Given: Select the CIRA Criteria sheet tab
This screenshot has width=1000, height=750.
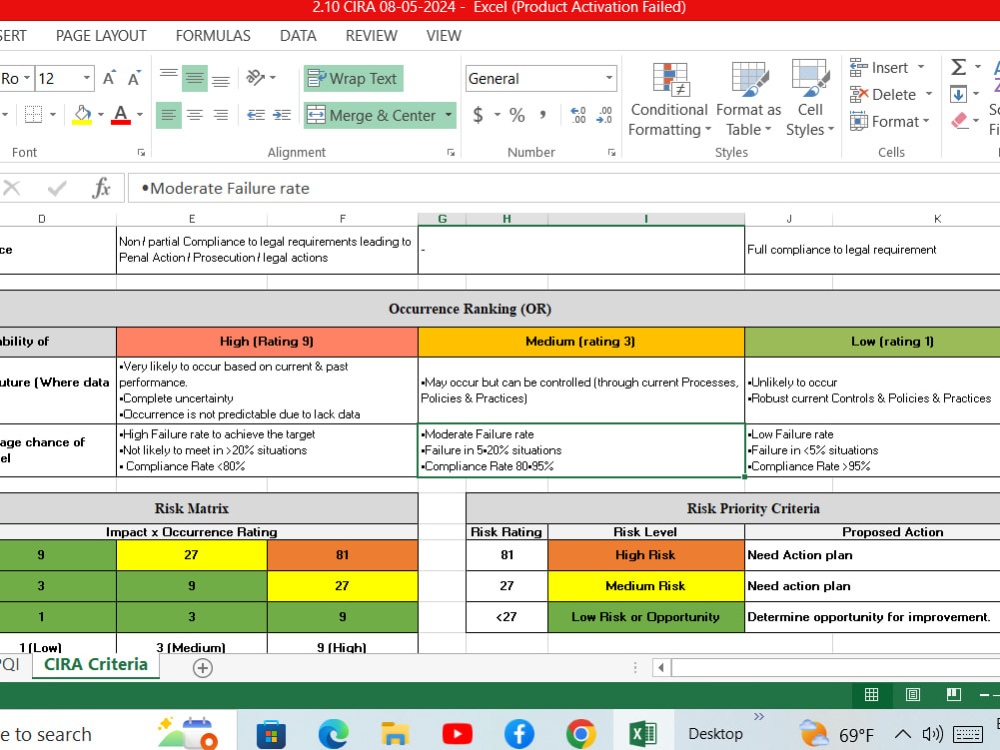Looking at the screenshot, I should click(x=96, y=665).
